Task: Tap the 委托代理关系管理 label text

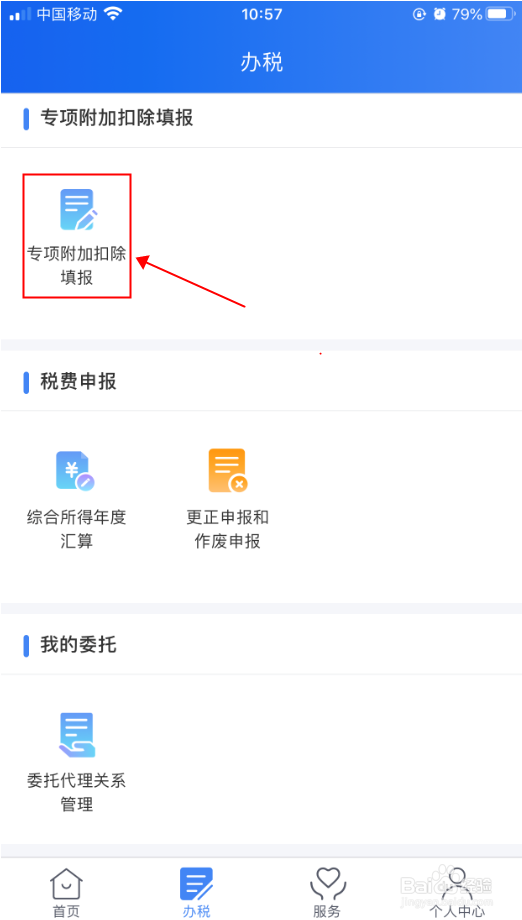Action: point(77,792)
